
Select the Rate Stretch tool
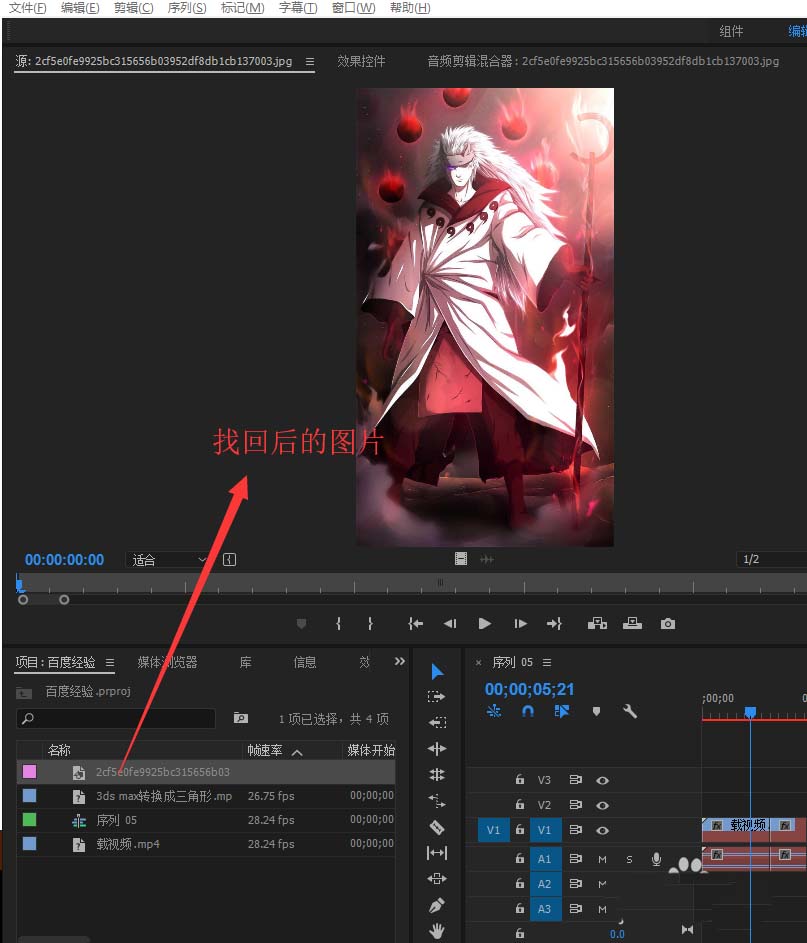tap(437, 800)
